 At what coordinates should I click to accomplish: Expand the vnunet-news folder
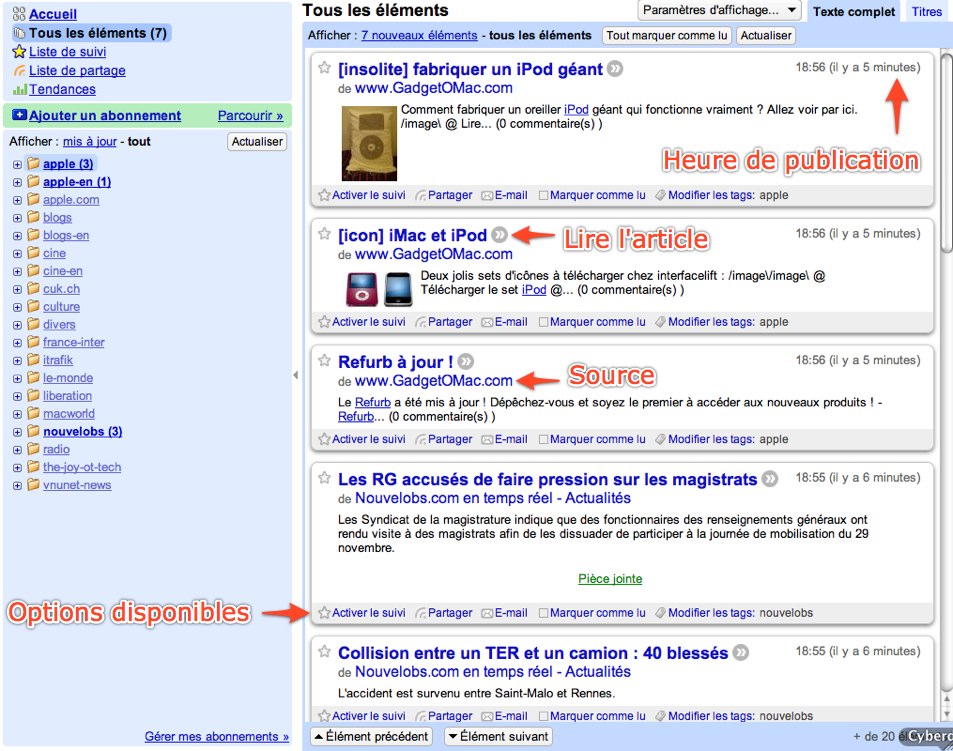tap(17, 486)
